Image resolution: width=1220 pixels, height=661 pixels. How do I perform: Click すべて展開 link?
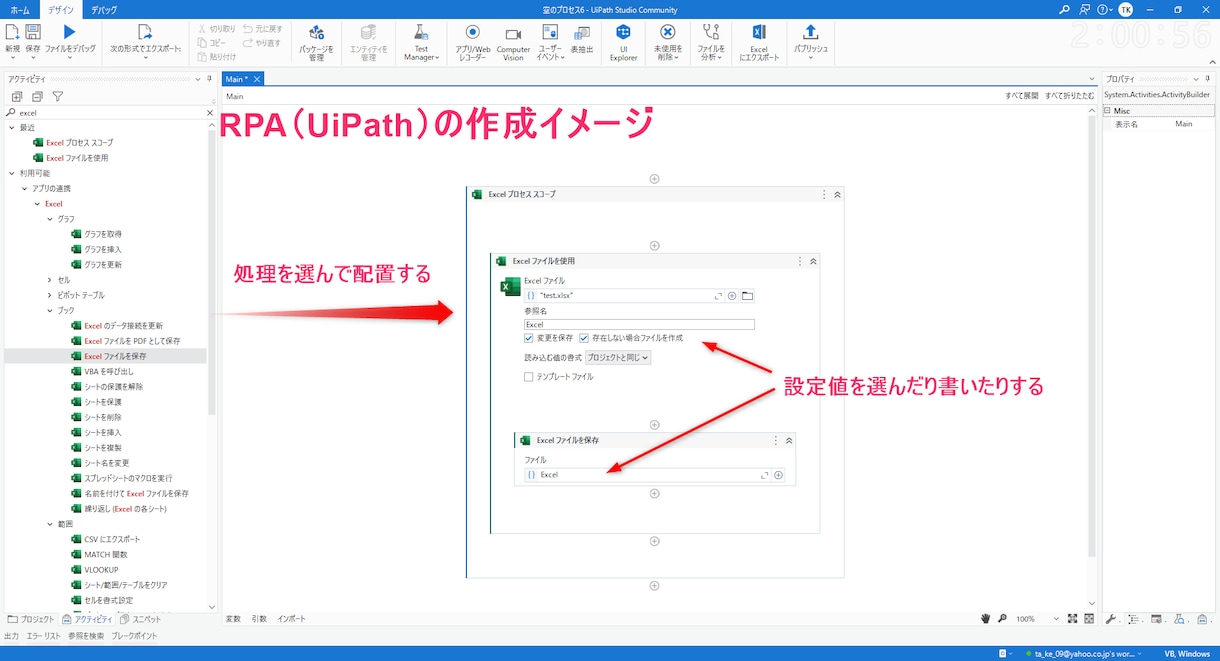[1021, 96]
